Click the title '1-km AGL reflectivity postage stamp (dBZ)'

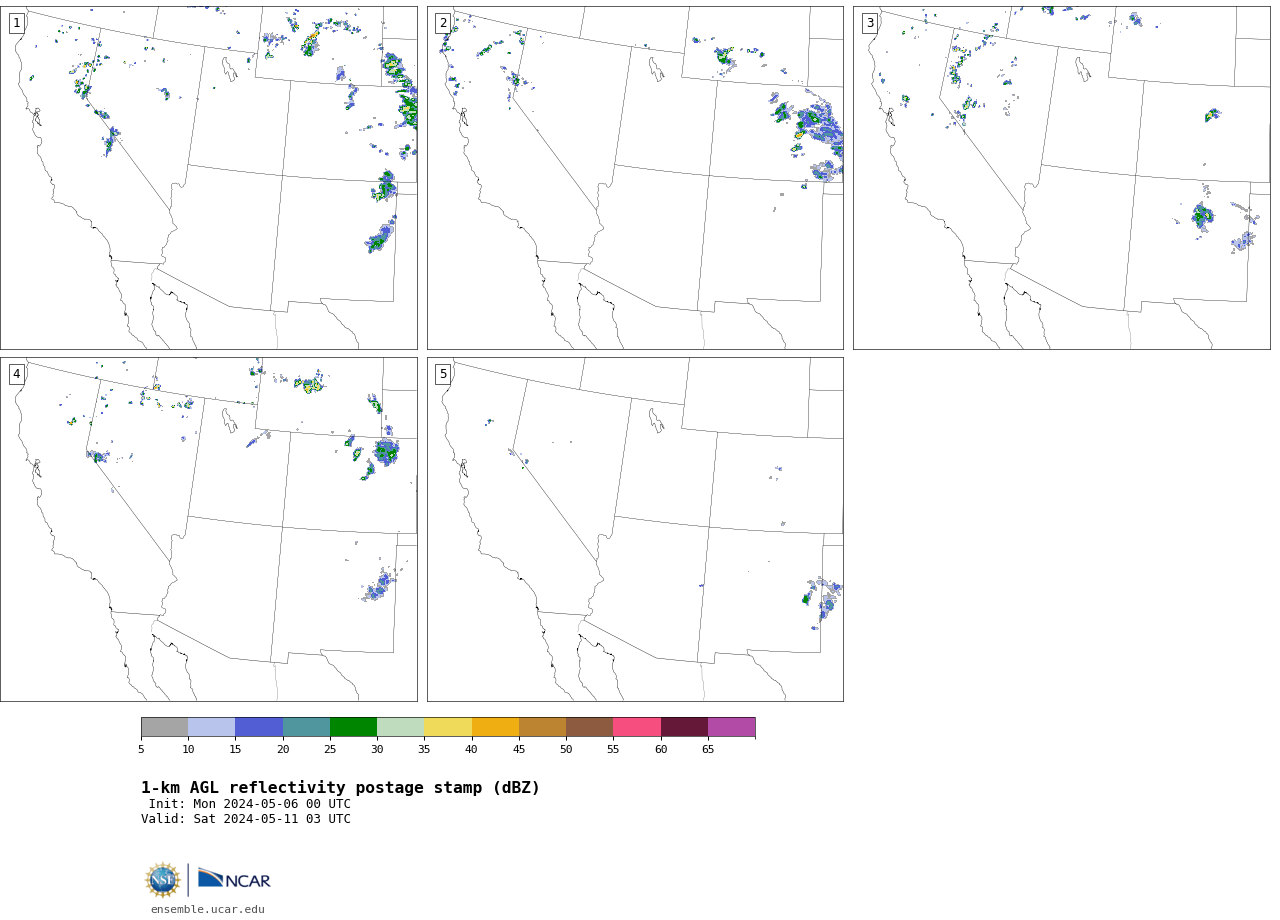tap(340, 788)
